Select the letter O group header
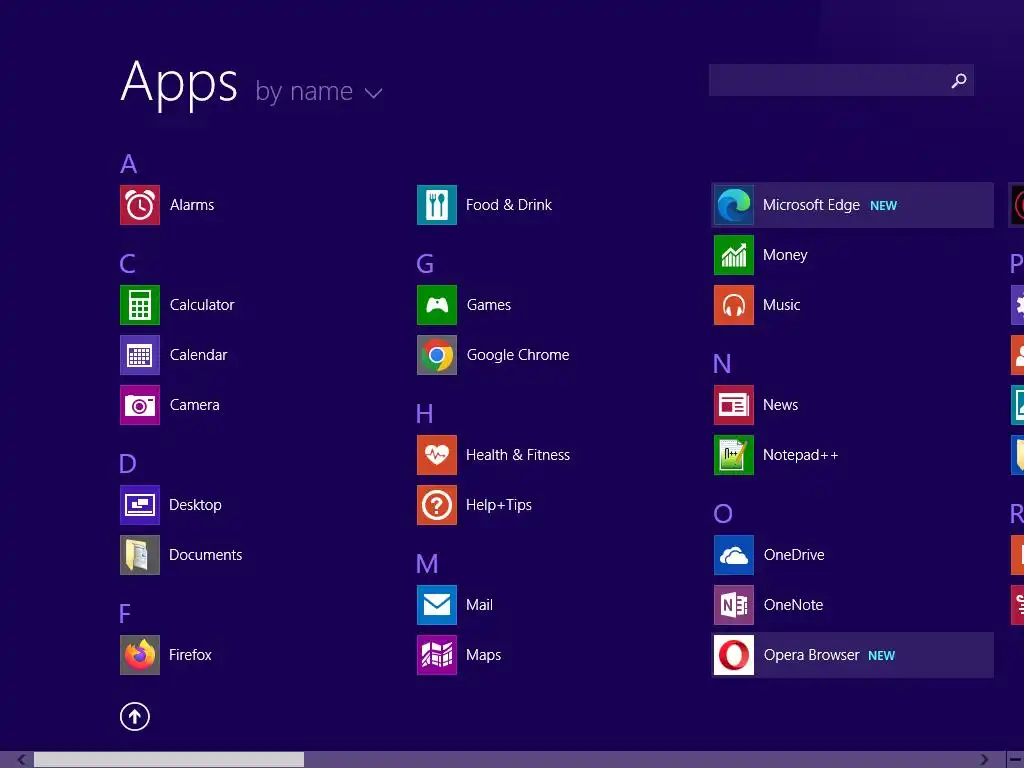The width and height of the screenshot is (1024, 768). pyautogui.click(x=723, y=514)
